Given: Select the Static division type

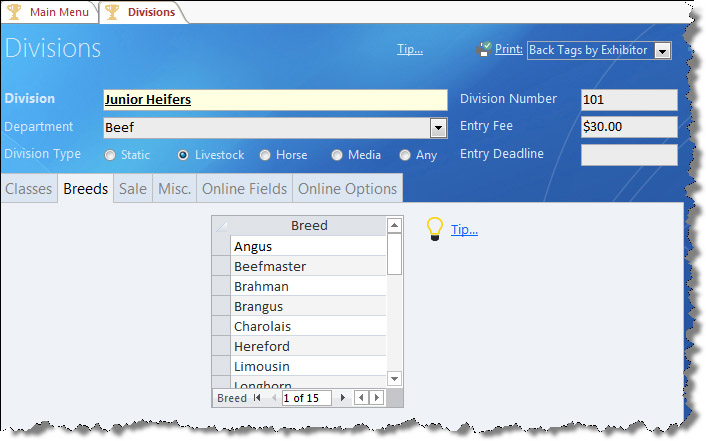Looking at the screenshot, I should coord(111,155).
